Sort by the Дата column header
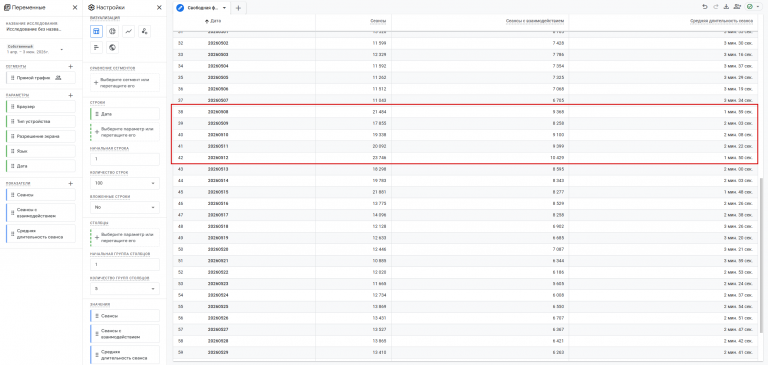Screen dimensions: 768x365 tap(216, 22)
